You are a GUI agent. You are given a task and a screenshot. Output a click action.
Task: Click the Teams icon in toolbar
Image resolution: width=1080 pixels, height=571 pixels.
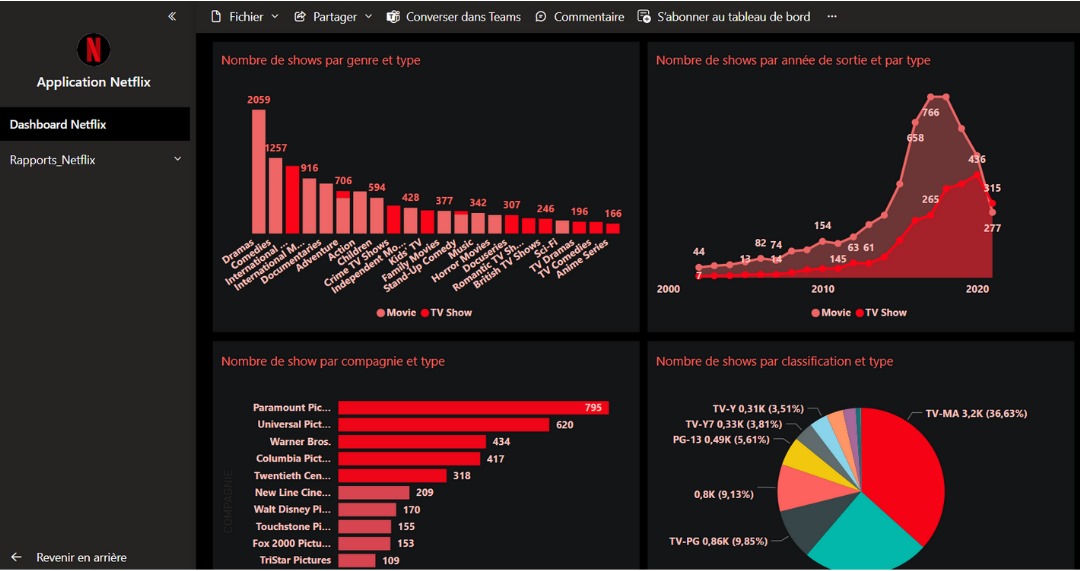(x=393, y=17)
